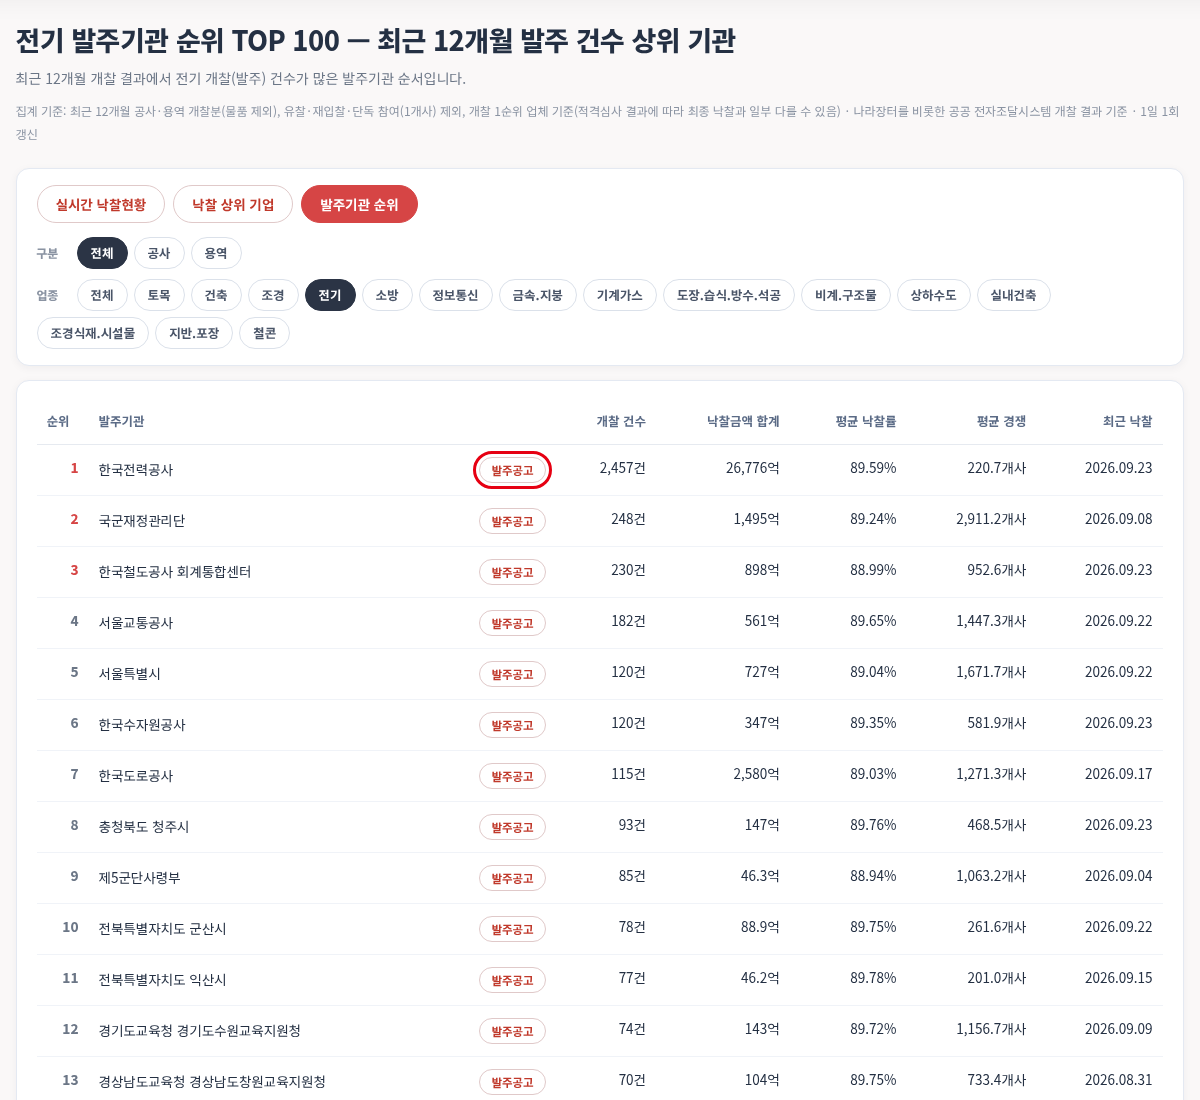This screenshot has height=1100, width=1200.
Task: Click the 전북특별자치도 군산시 agency name
Action: tap(162, 928)
